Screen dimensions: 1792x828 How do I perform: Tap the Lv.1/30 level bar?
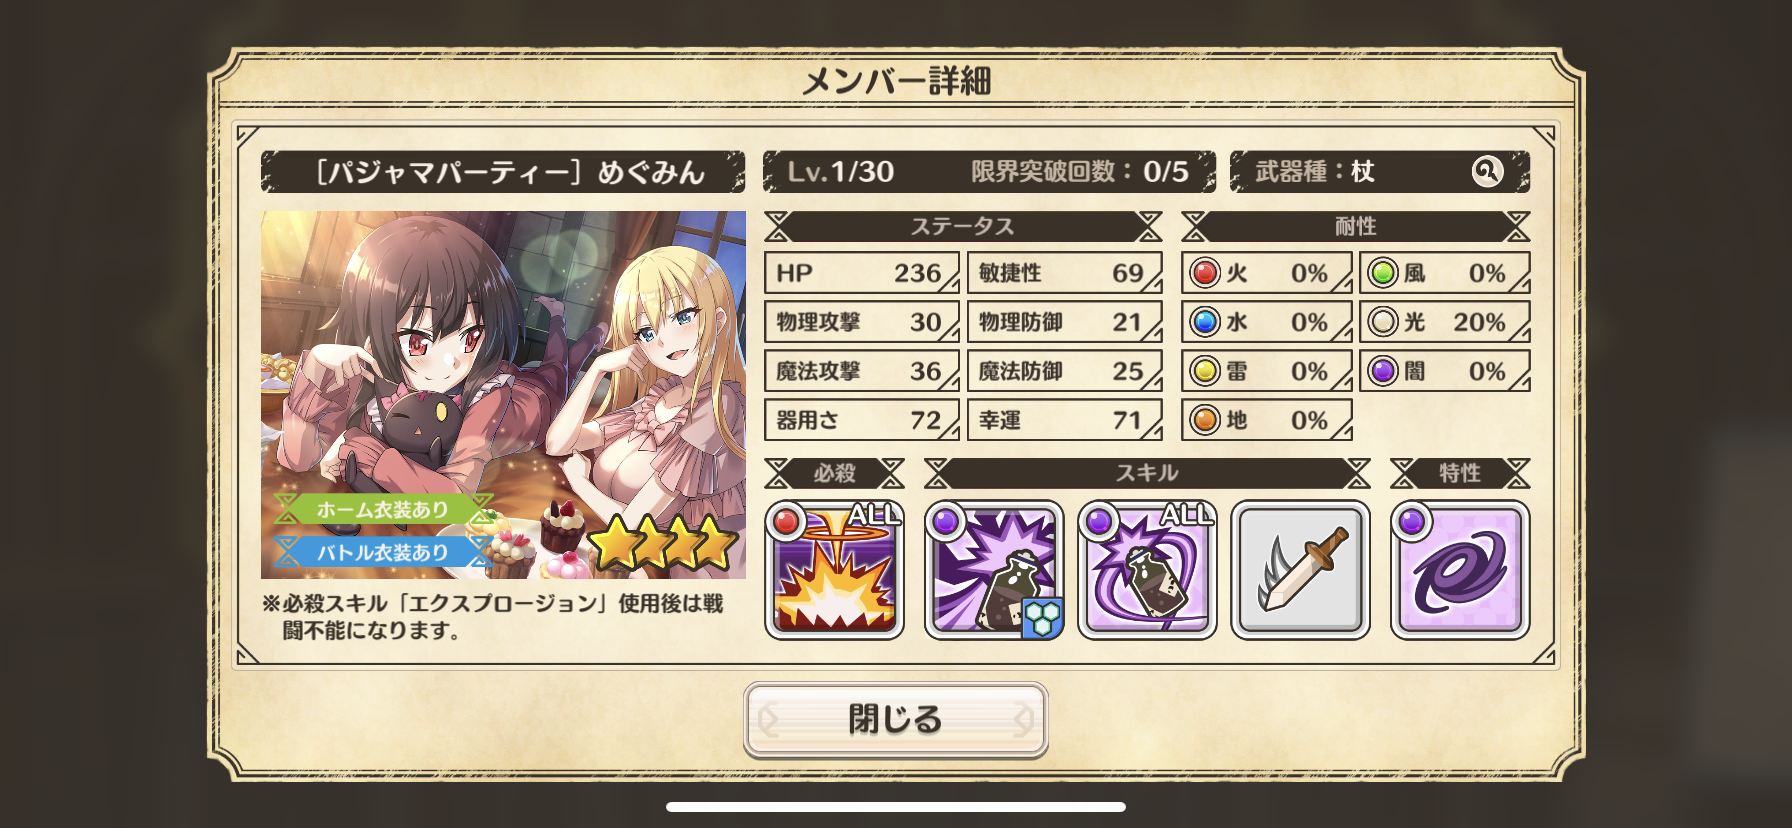coord(989,172)
